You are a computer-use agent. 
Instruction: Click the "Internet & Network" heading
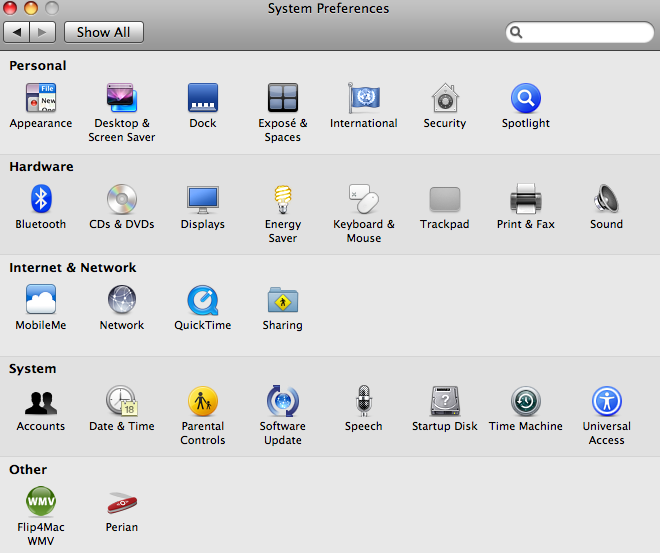coord(73,268)
